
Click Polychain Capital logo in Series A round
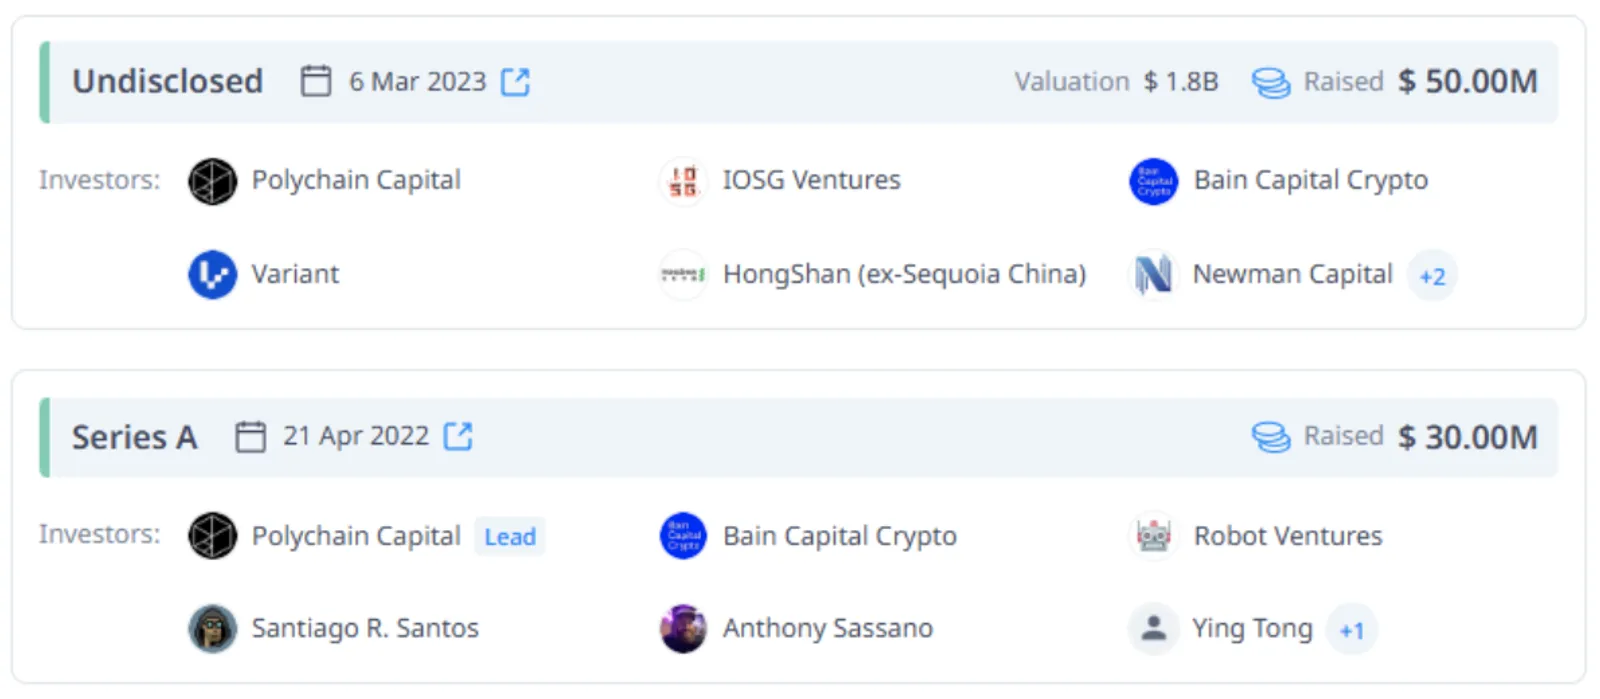click(x=213, y=536)
